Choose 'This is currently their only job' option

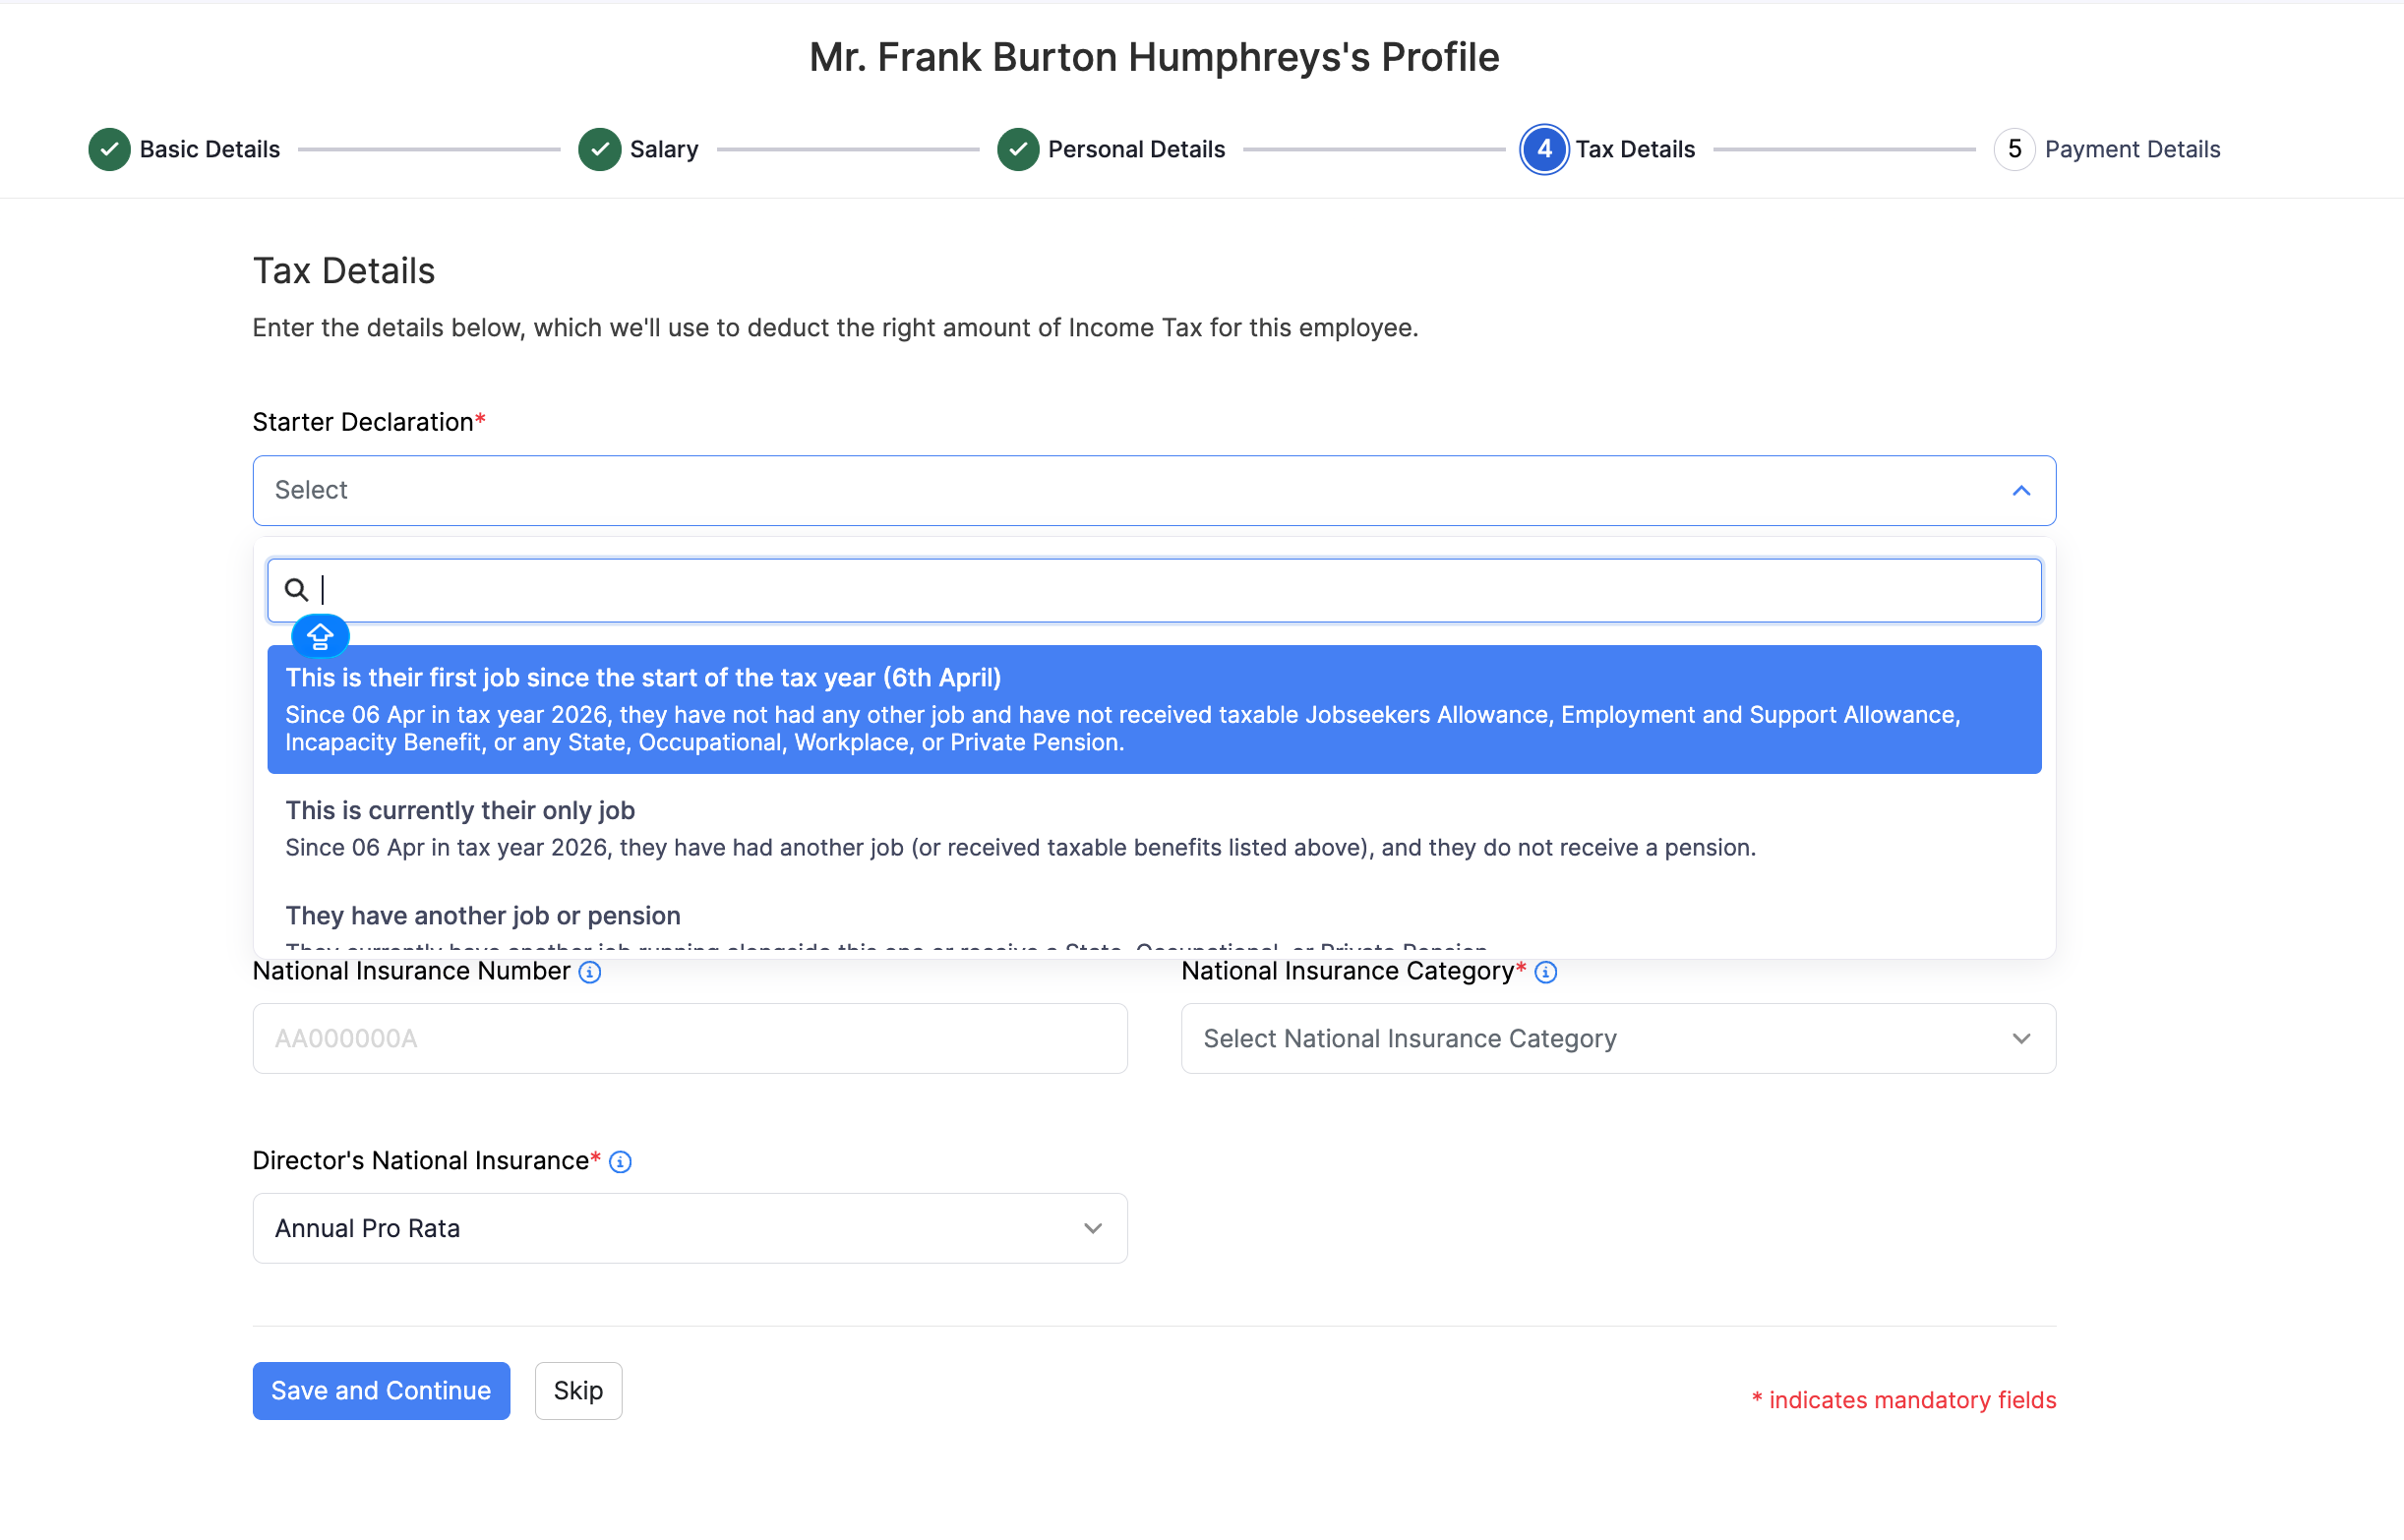[1154, 828]
